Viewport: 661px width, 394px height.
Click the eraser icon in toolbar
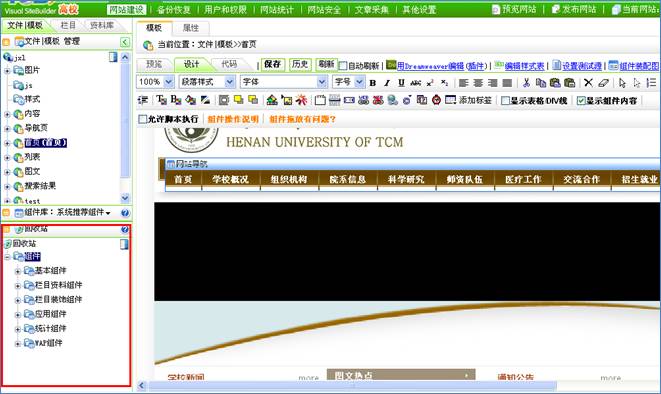[x=603, y=83]
